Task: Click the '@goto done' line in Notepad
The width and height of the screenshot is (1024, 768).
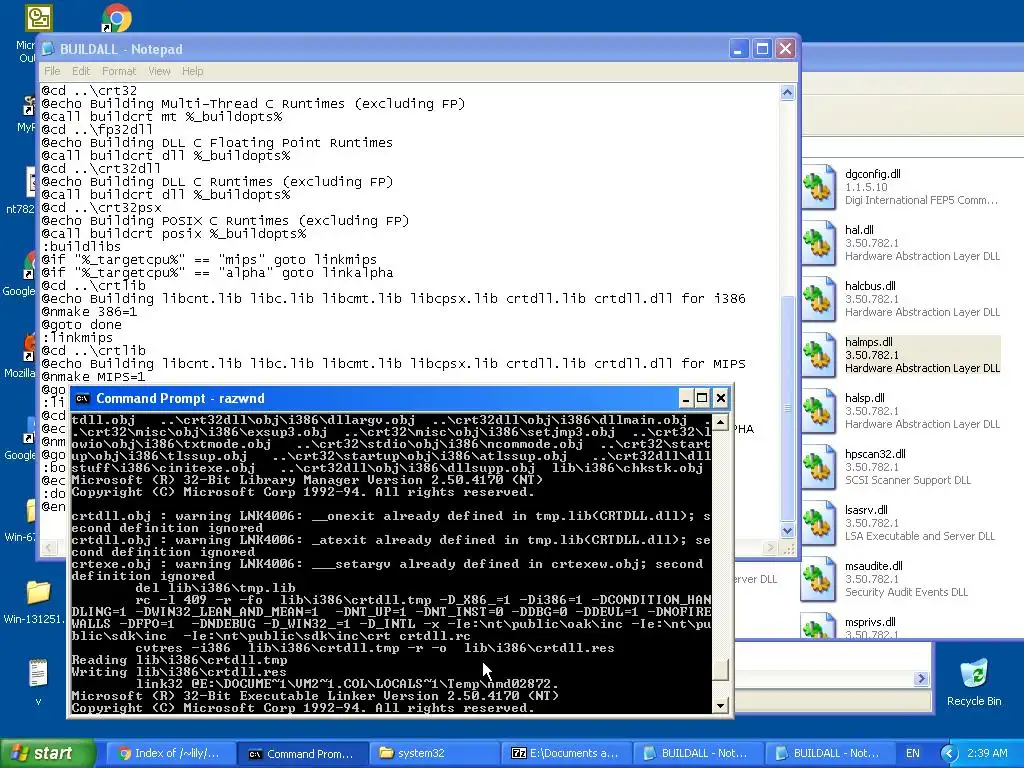Action: [81, 325]
